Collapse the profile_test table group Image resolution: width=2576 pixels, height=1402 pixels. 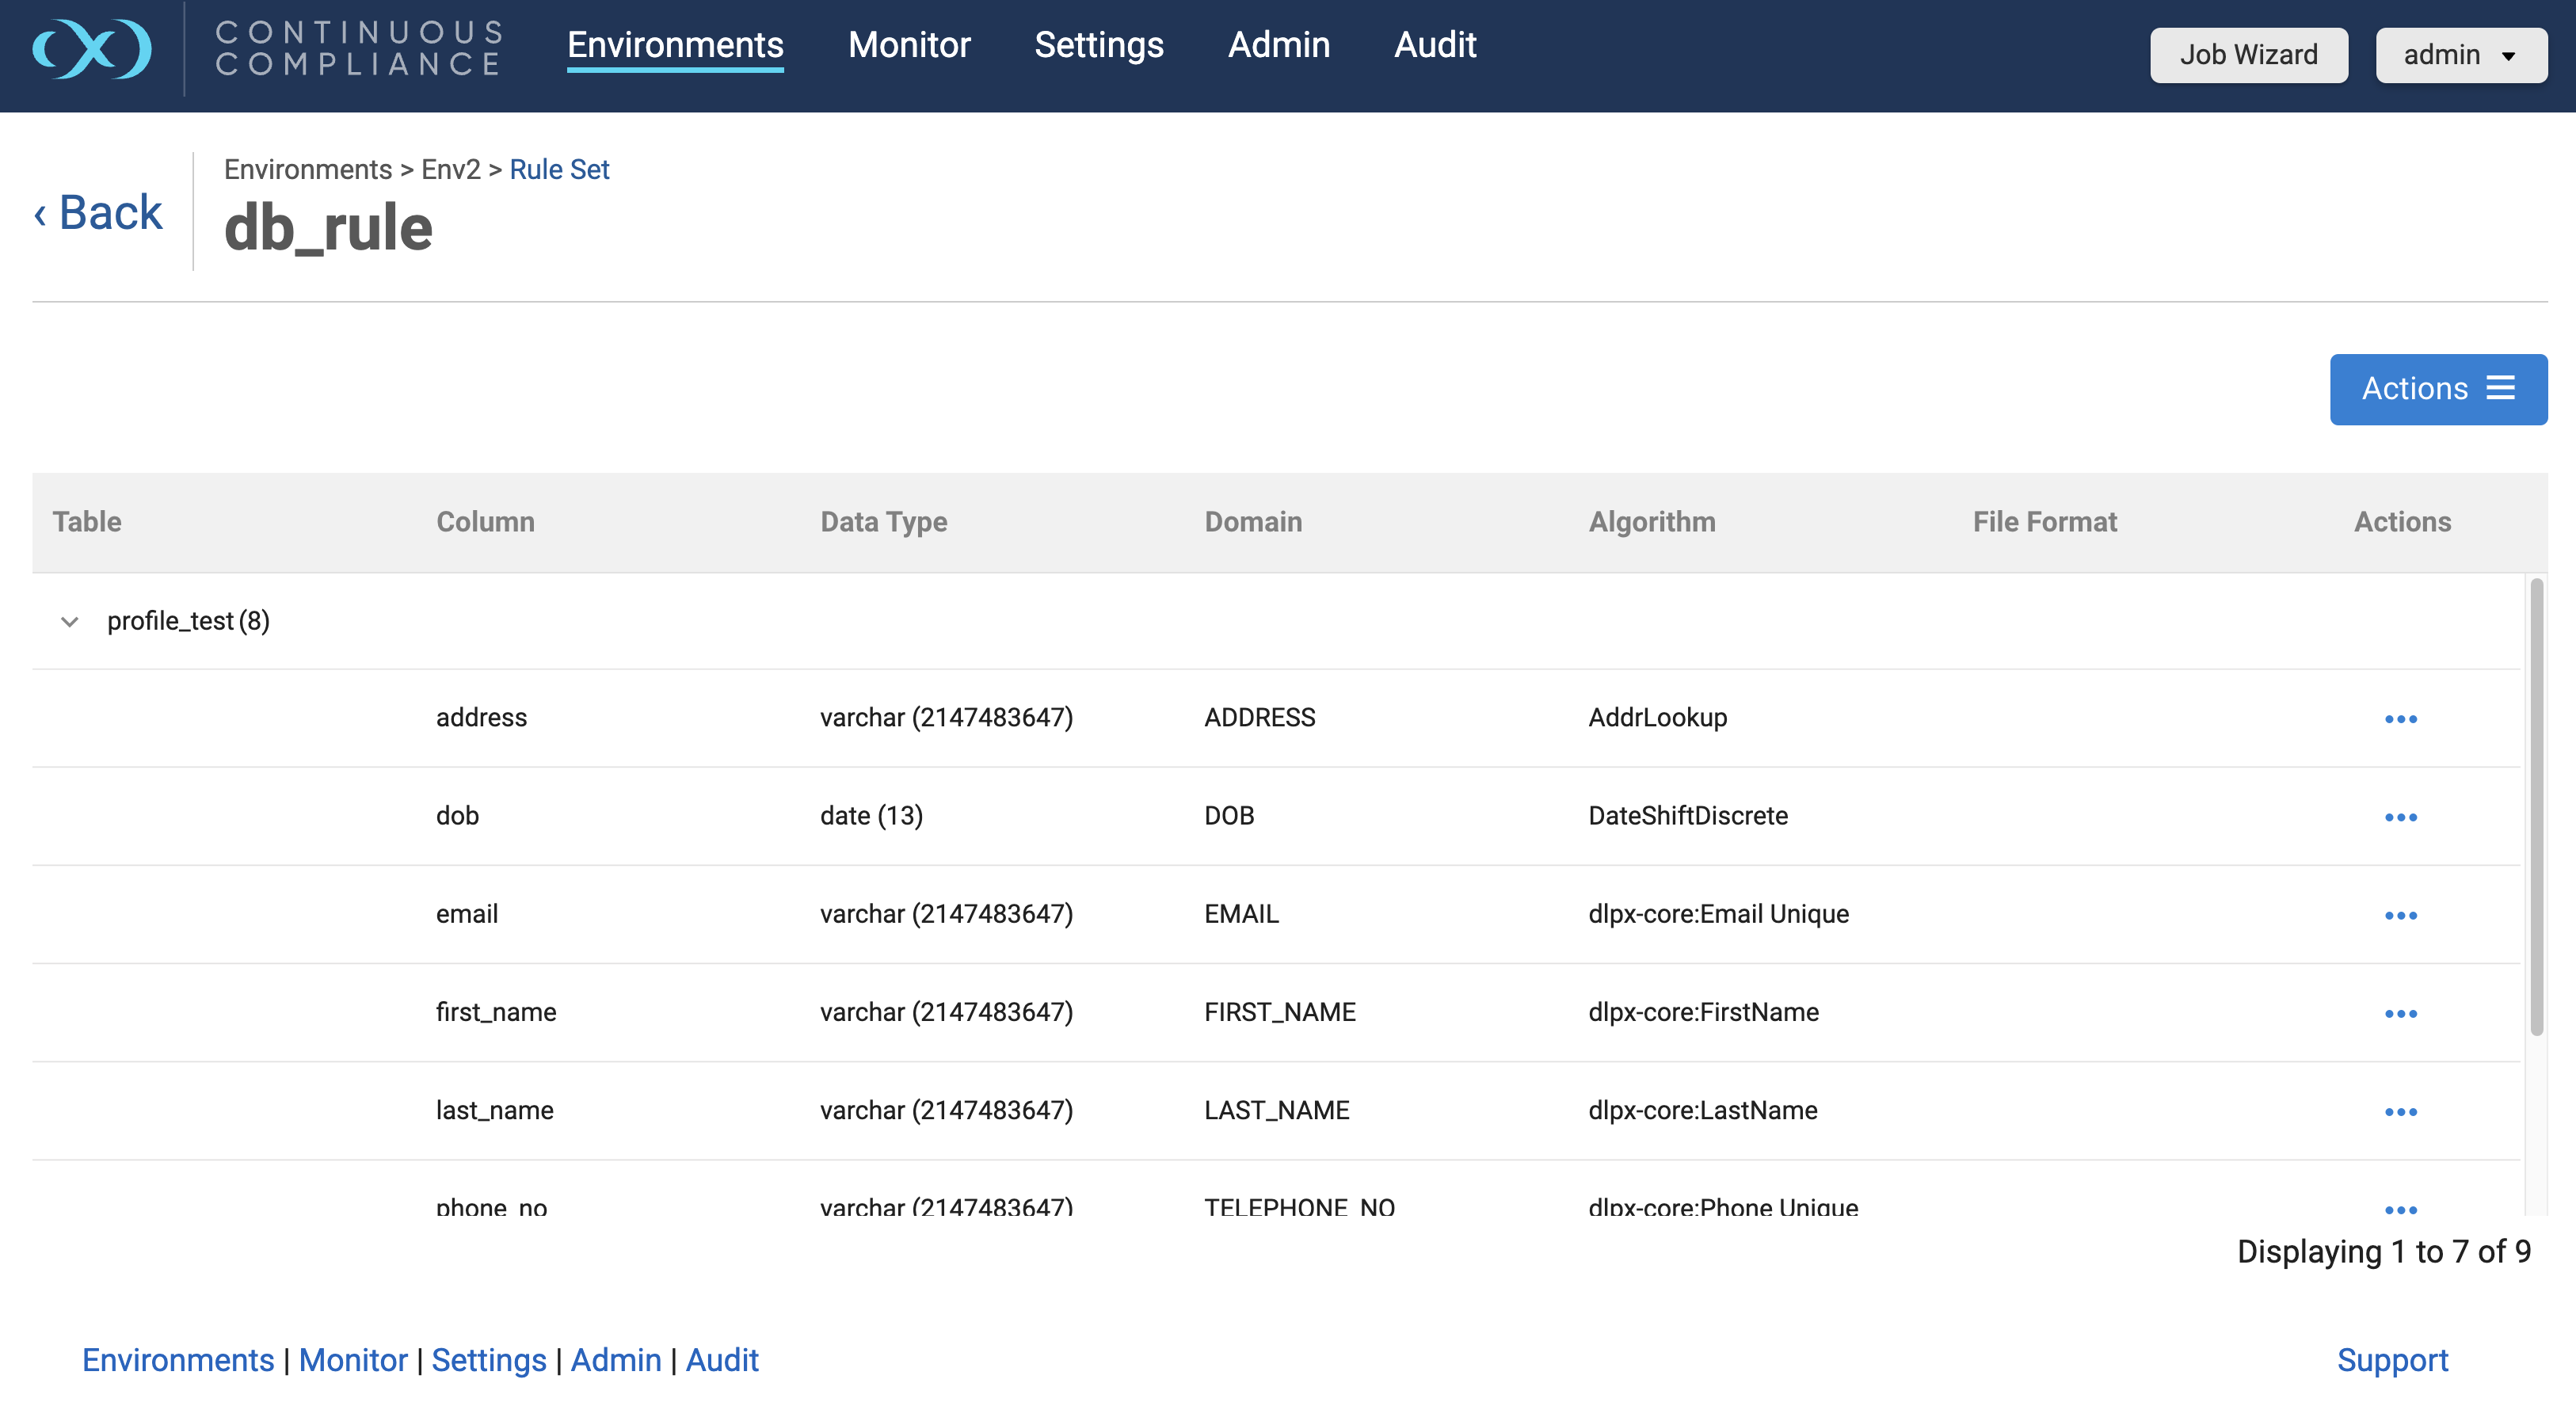point(69,621)
